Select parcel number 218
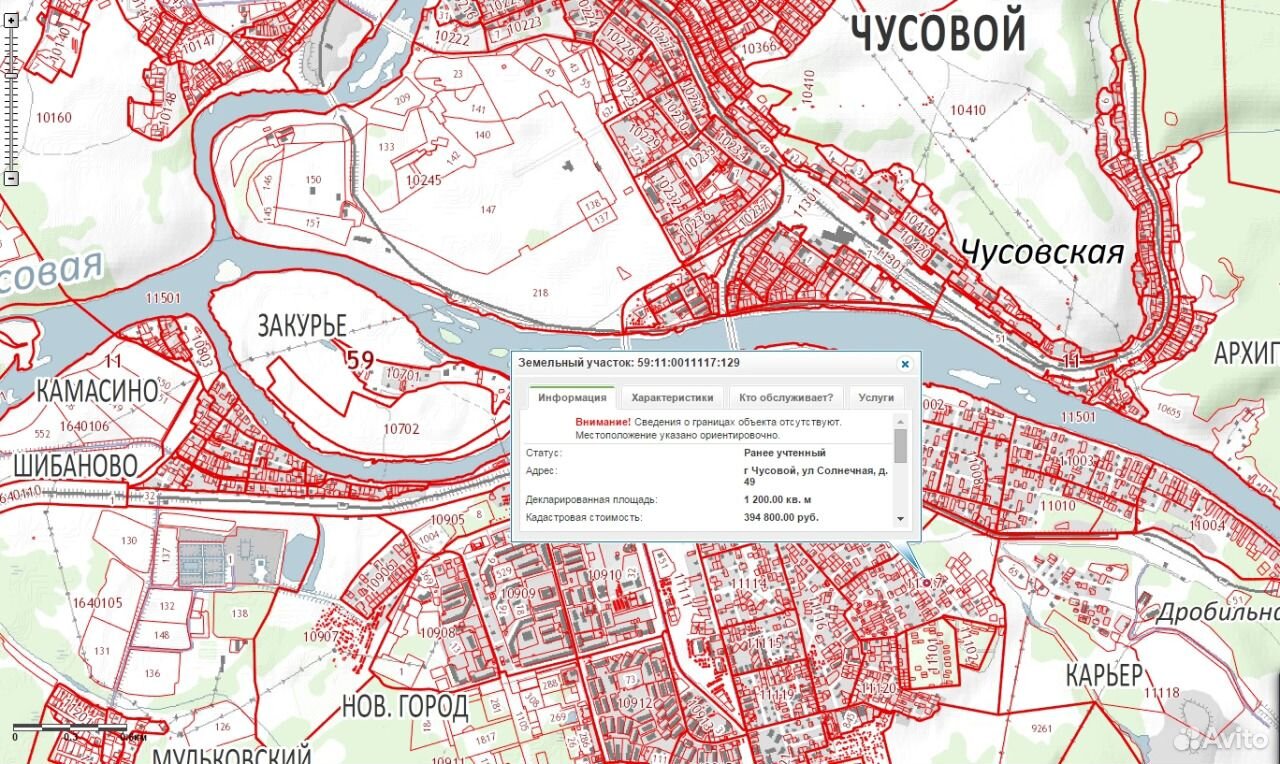Viewport: 1280px width, 764px height. coord(541,292)
